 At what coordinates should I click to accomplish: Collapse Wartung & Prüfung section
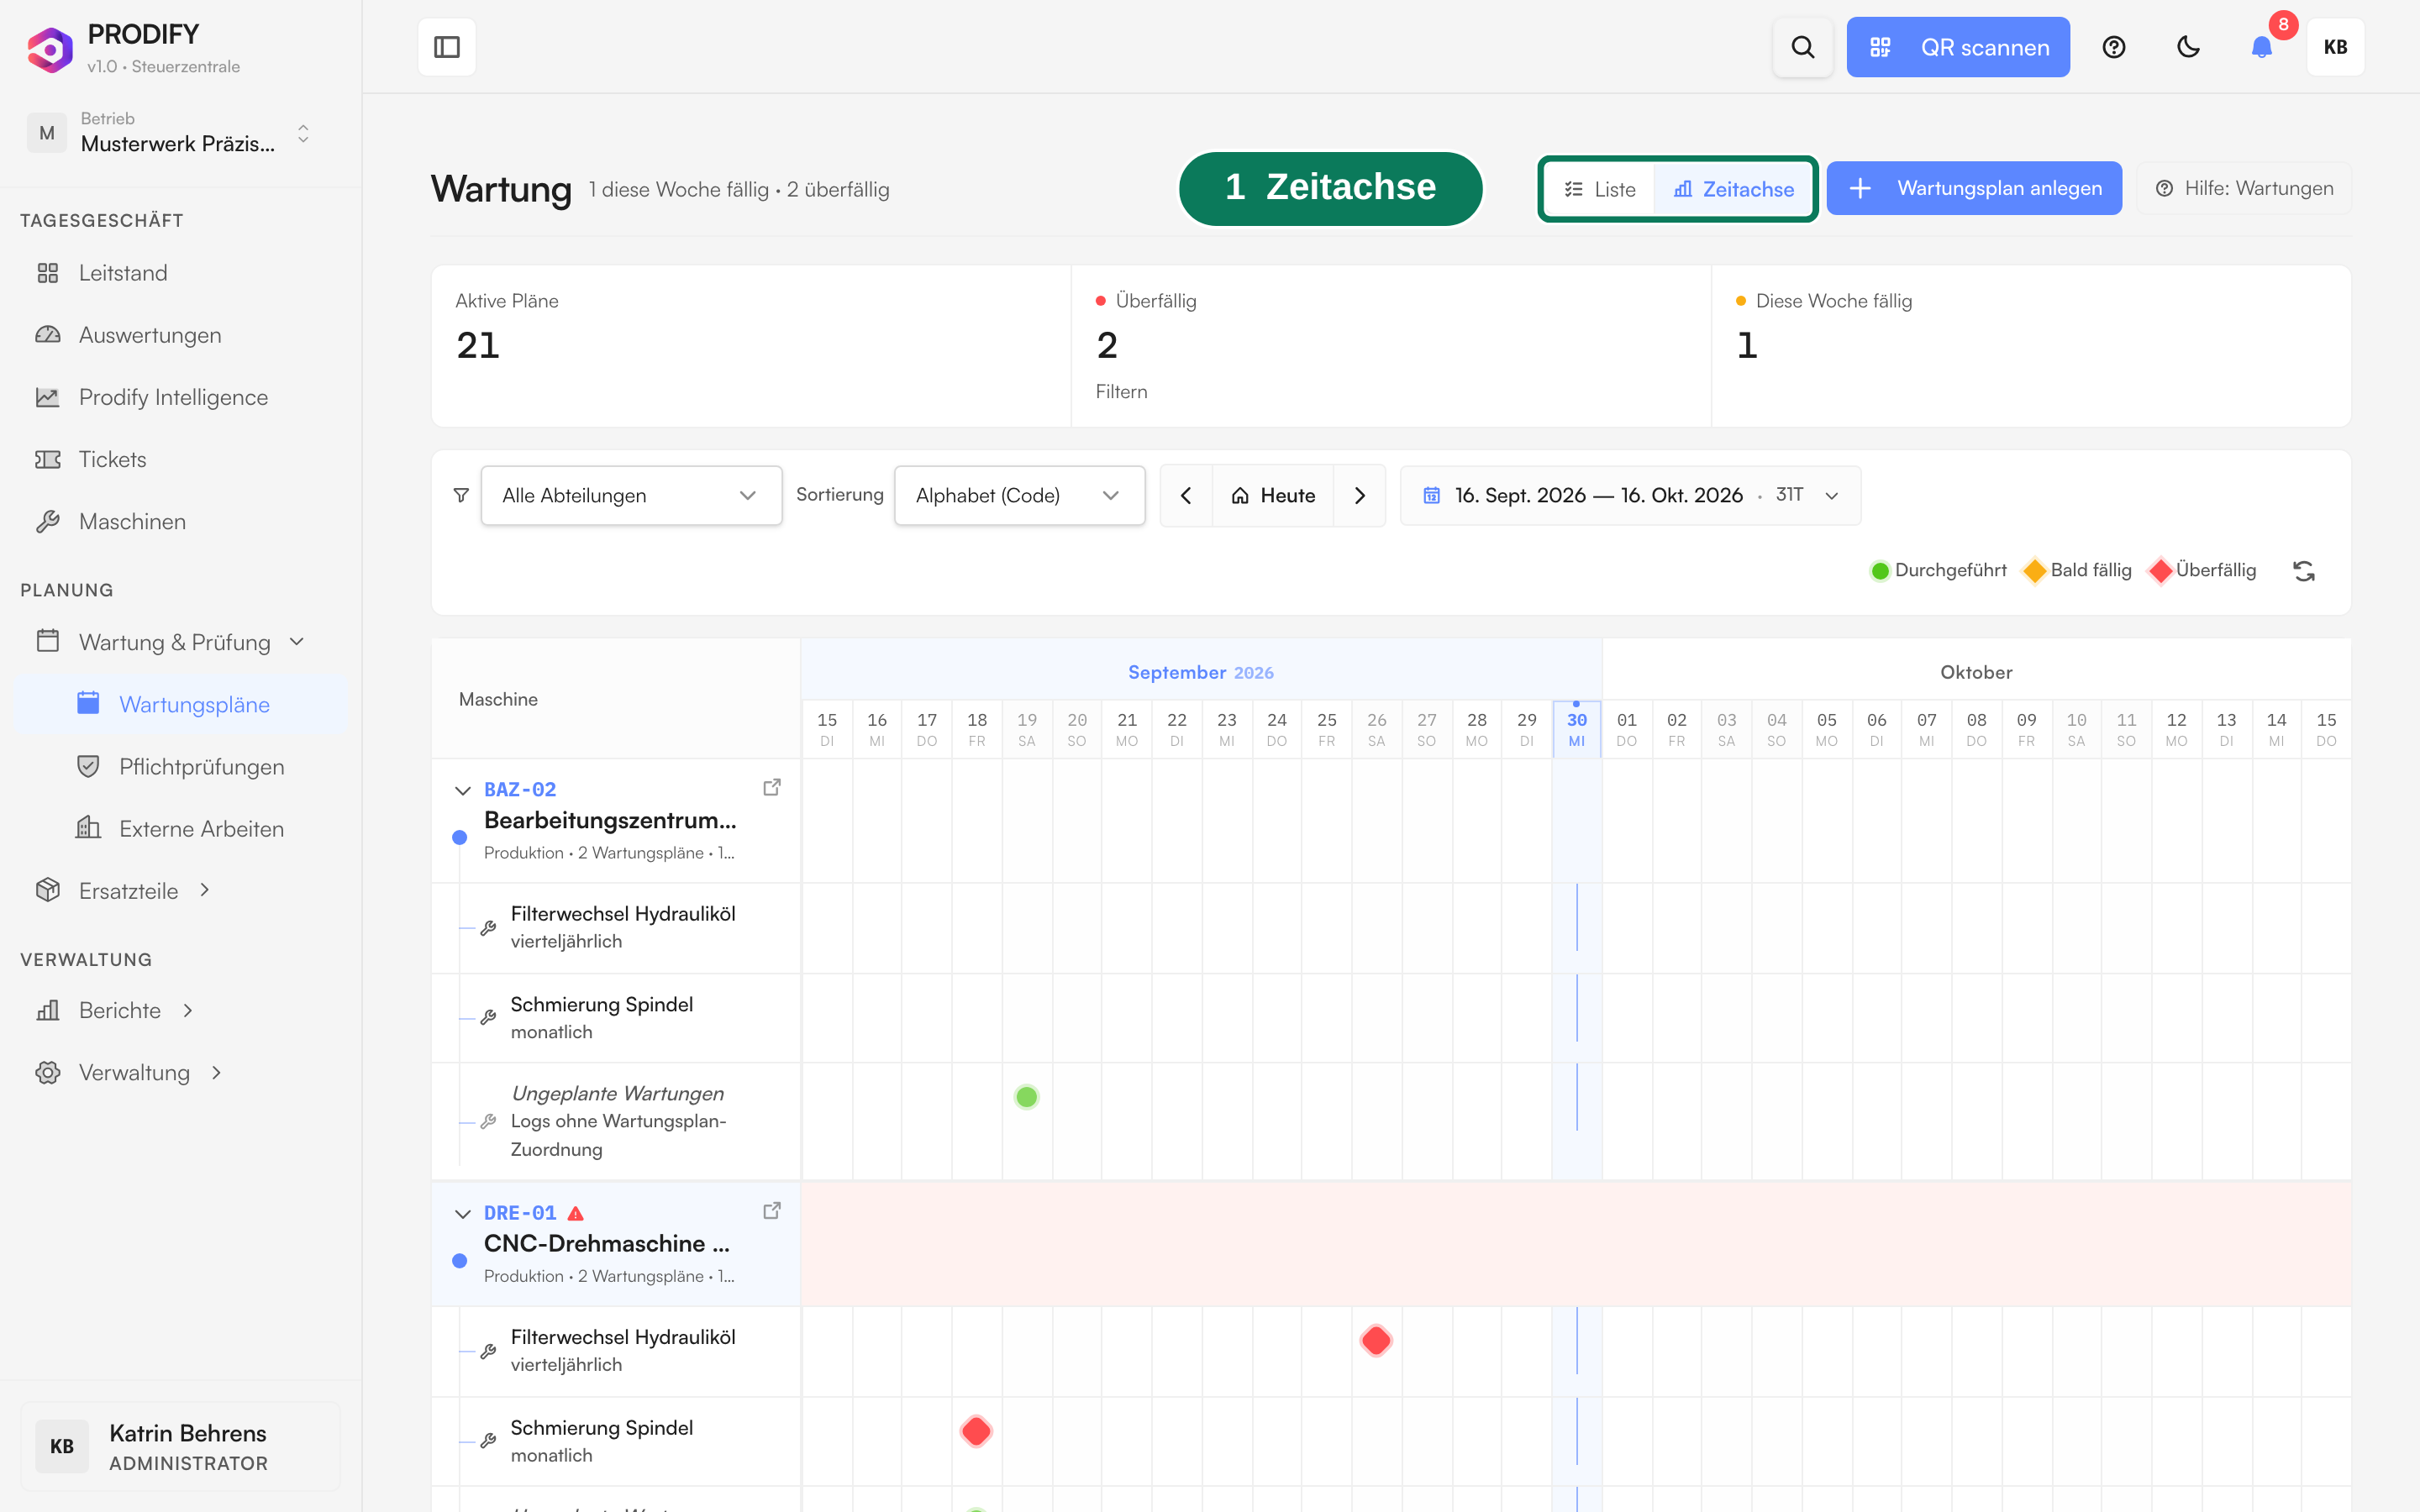[181, 642]
